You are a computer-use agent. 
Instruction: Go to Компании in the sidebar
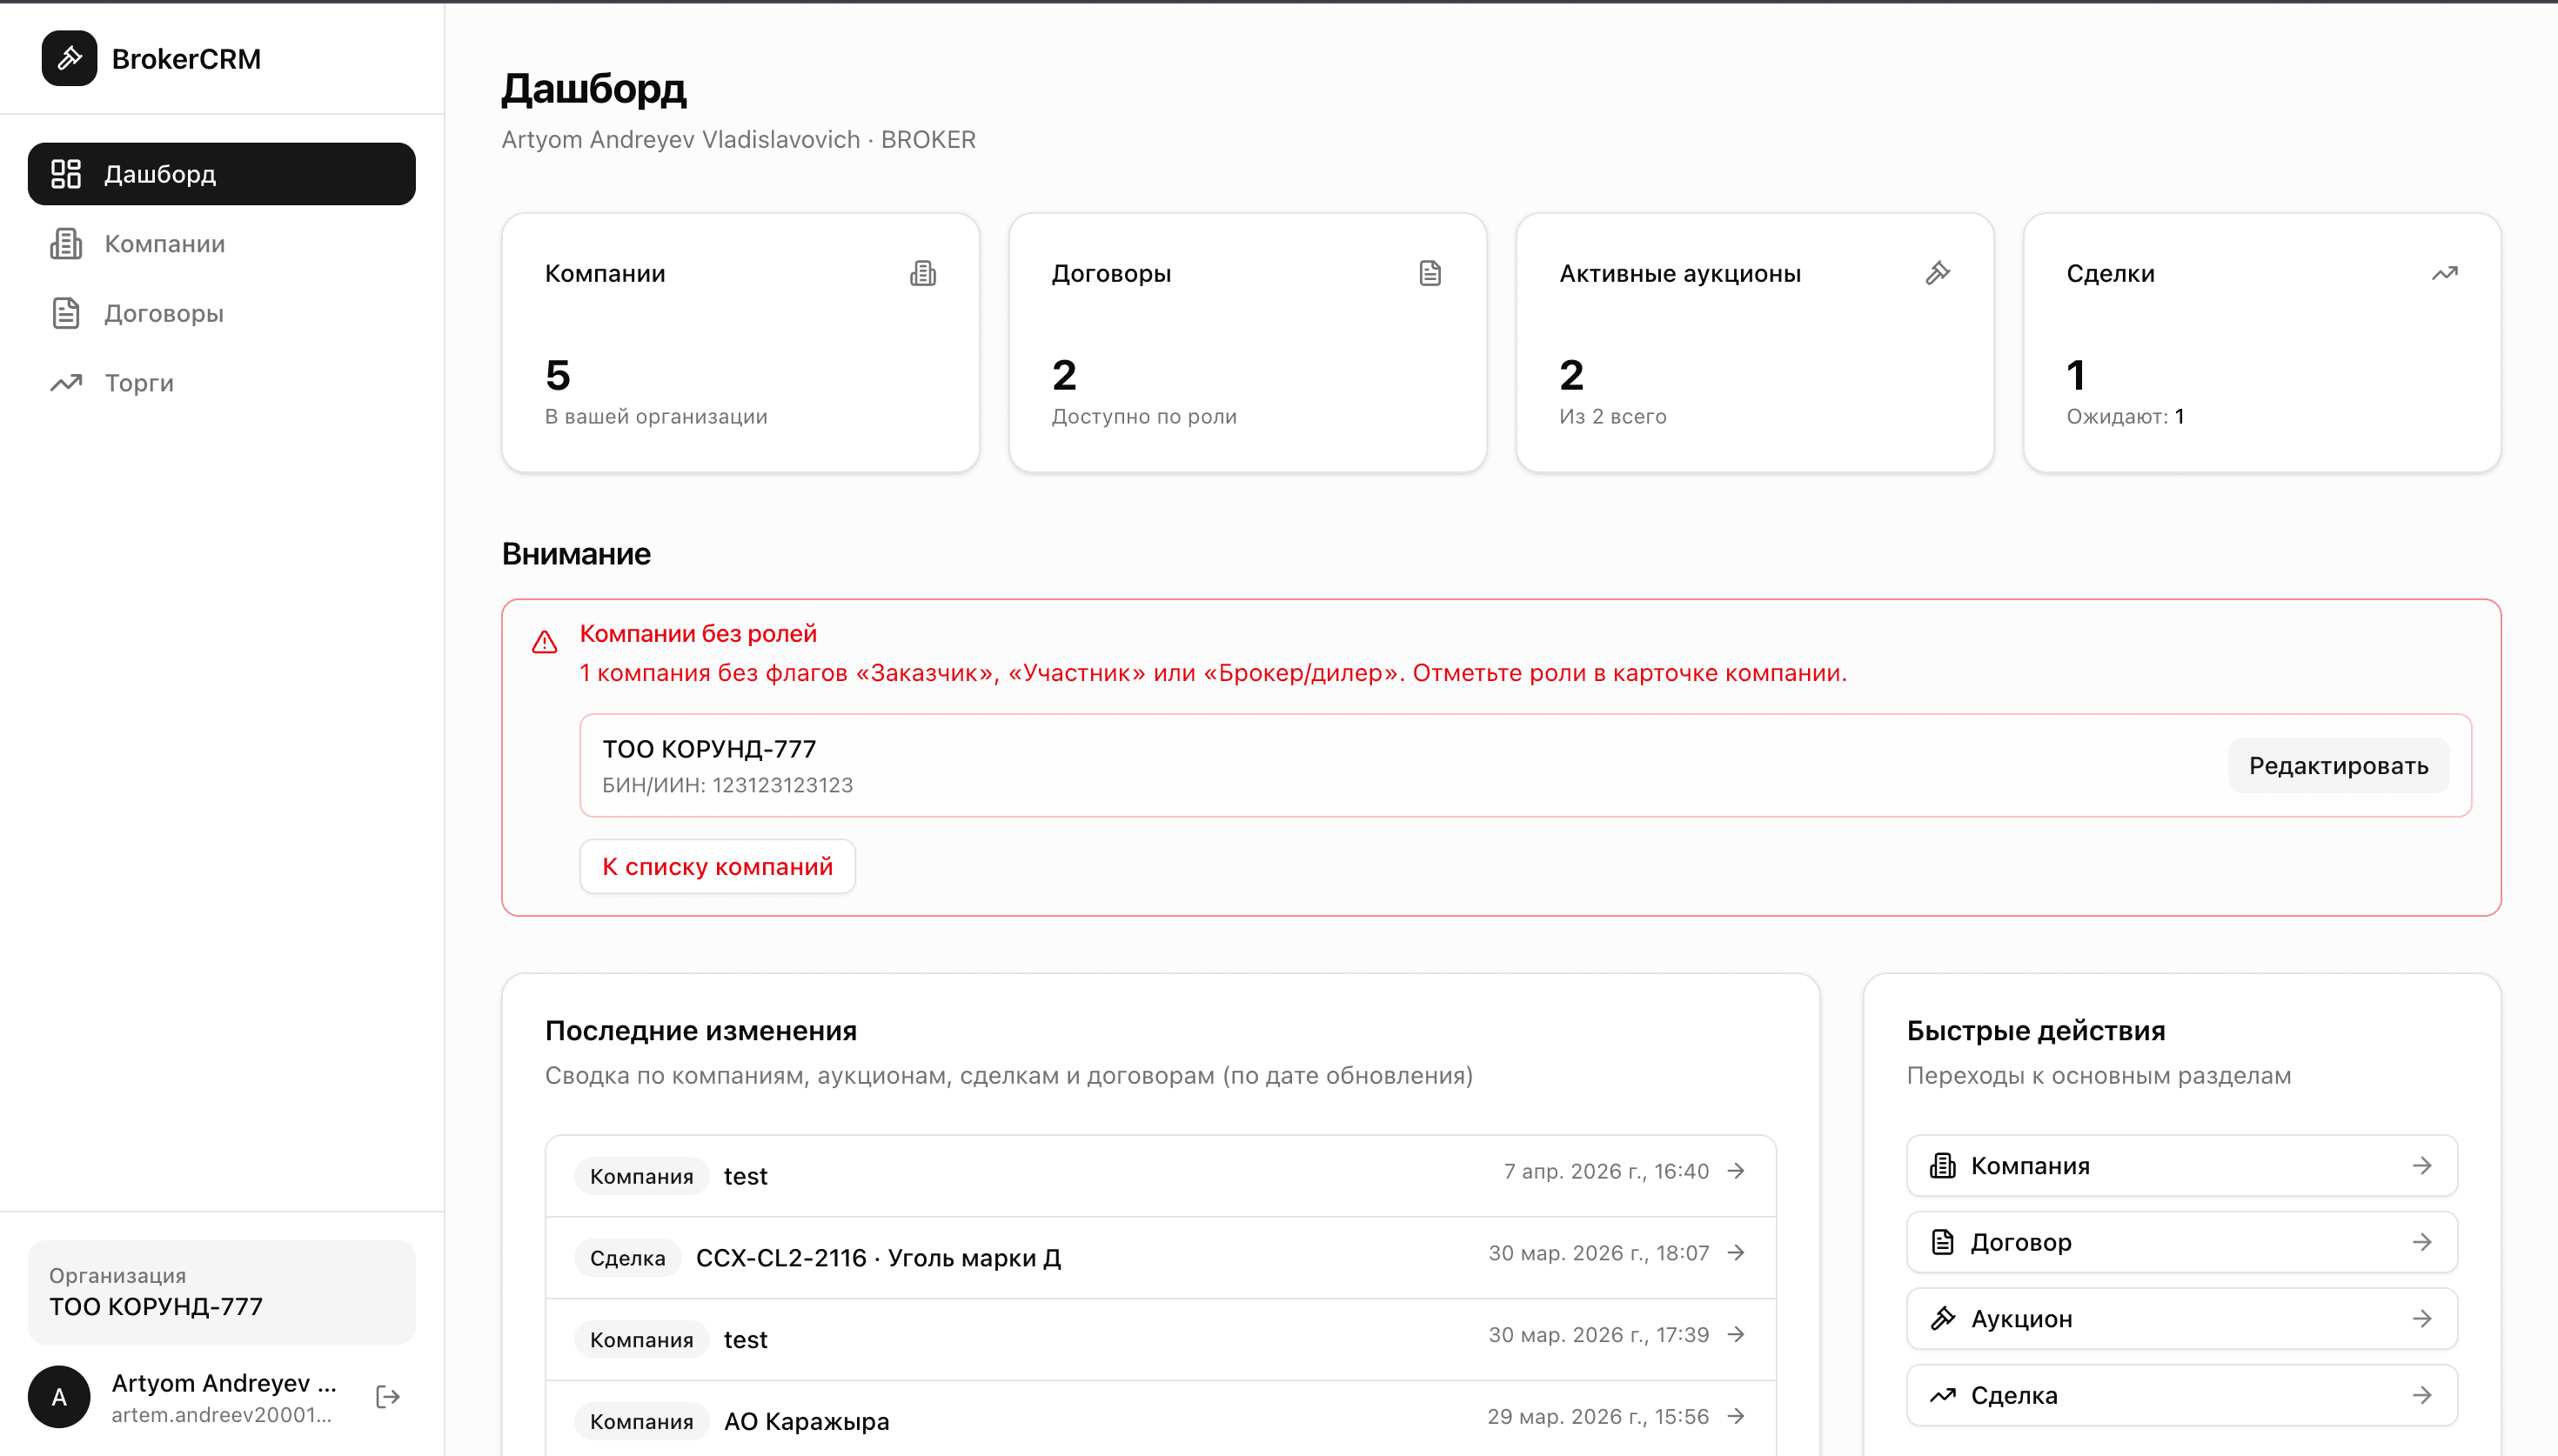(165, 244)
